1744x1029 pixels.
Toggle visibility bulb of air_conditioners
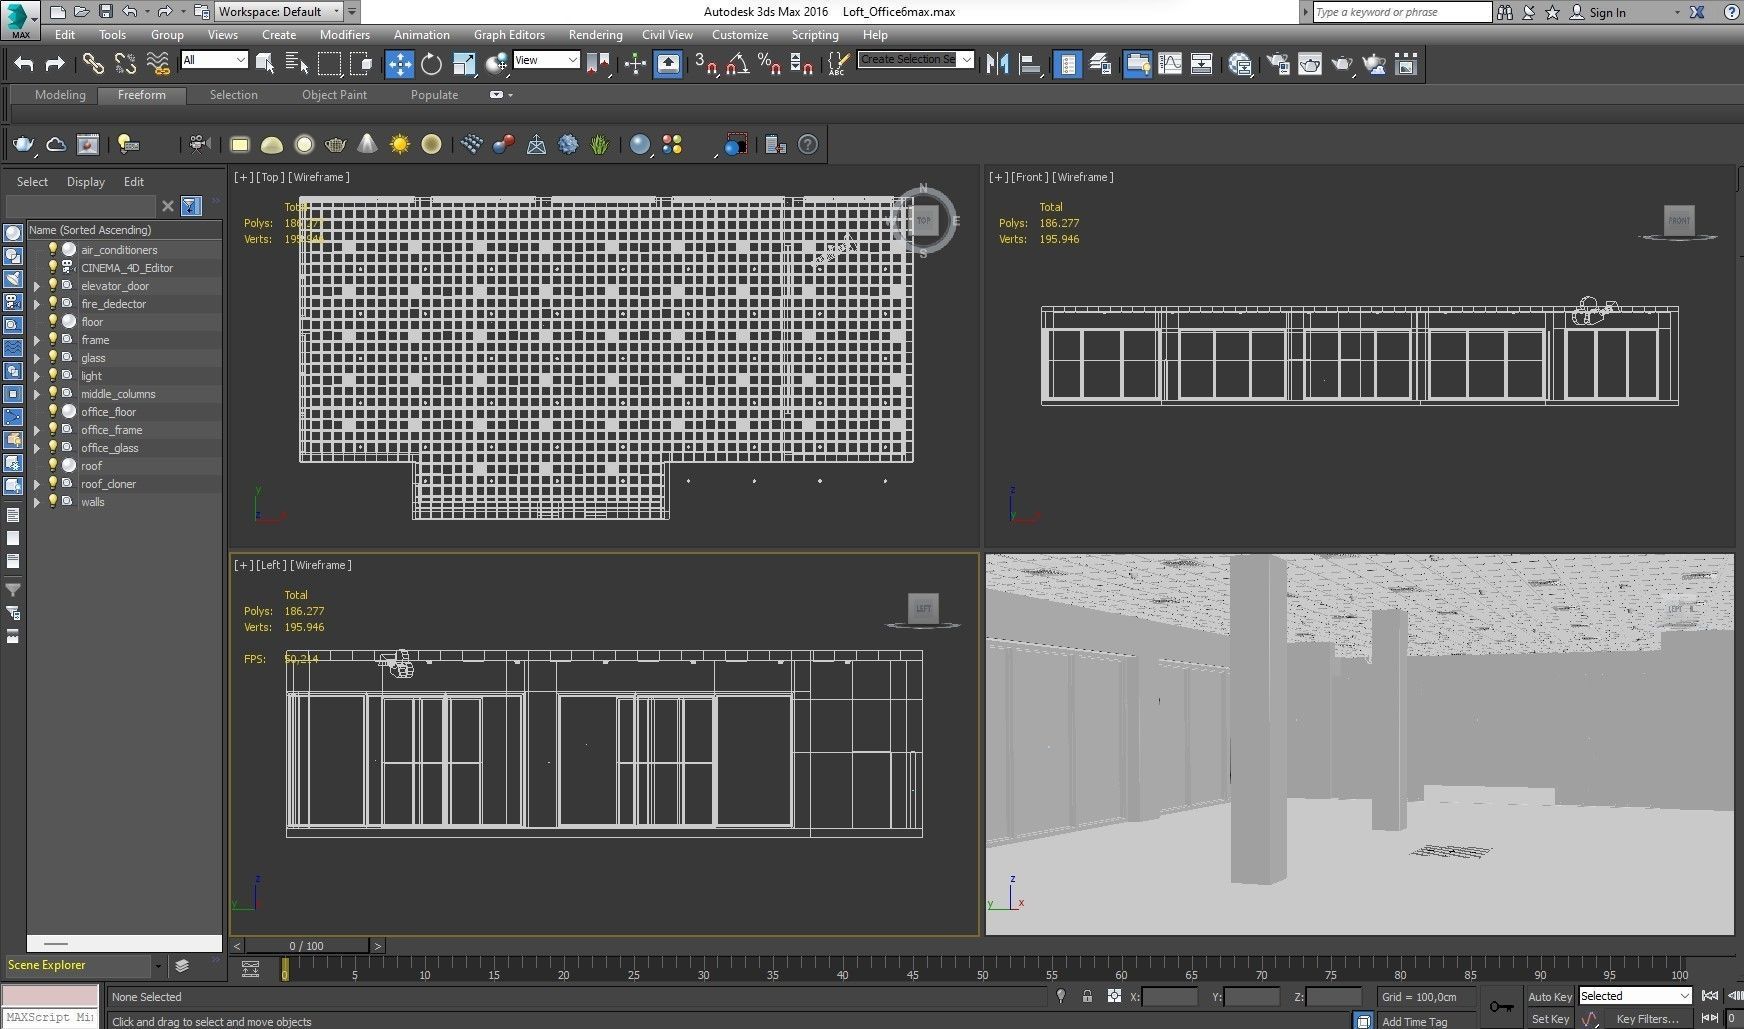pos(53,250)
